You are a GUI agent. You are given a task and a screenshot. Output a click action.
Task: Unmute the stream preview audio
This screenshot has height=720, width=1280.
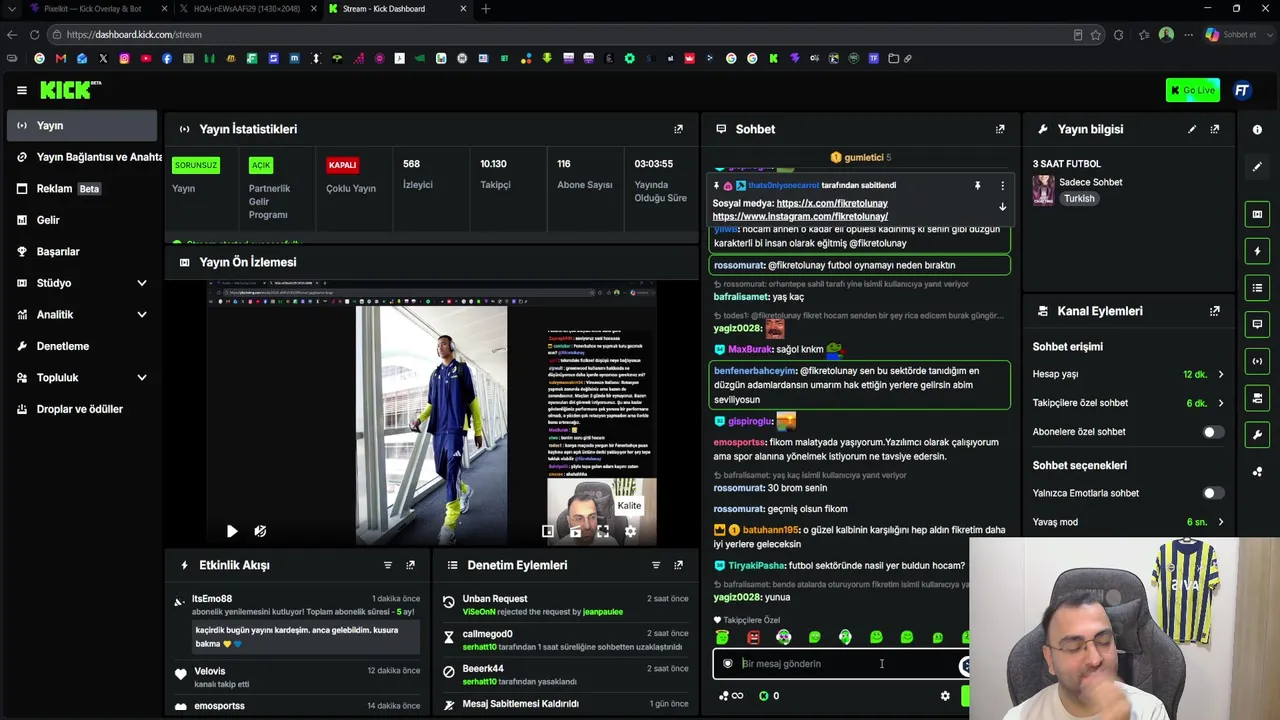click(x=260, y=532)
